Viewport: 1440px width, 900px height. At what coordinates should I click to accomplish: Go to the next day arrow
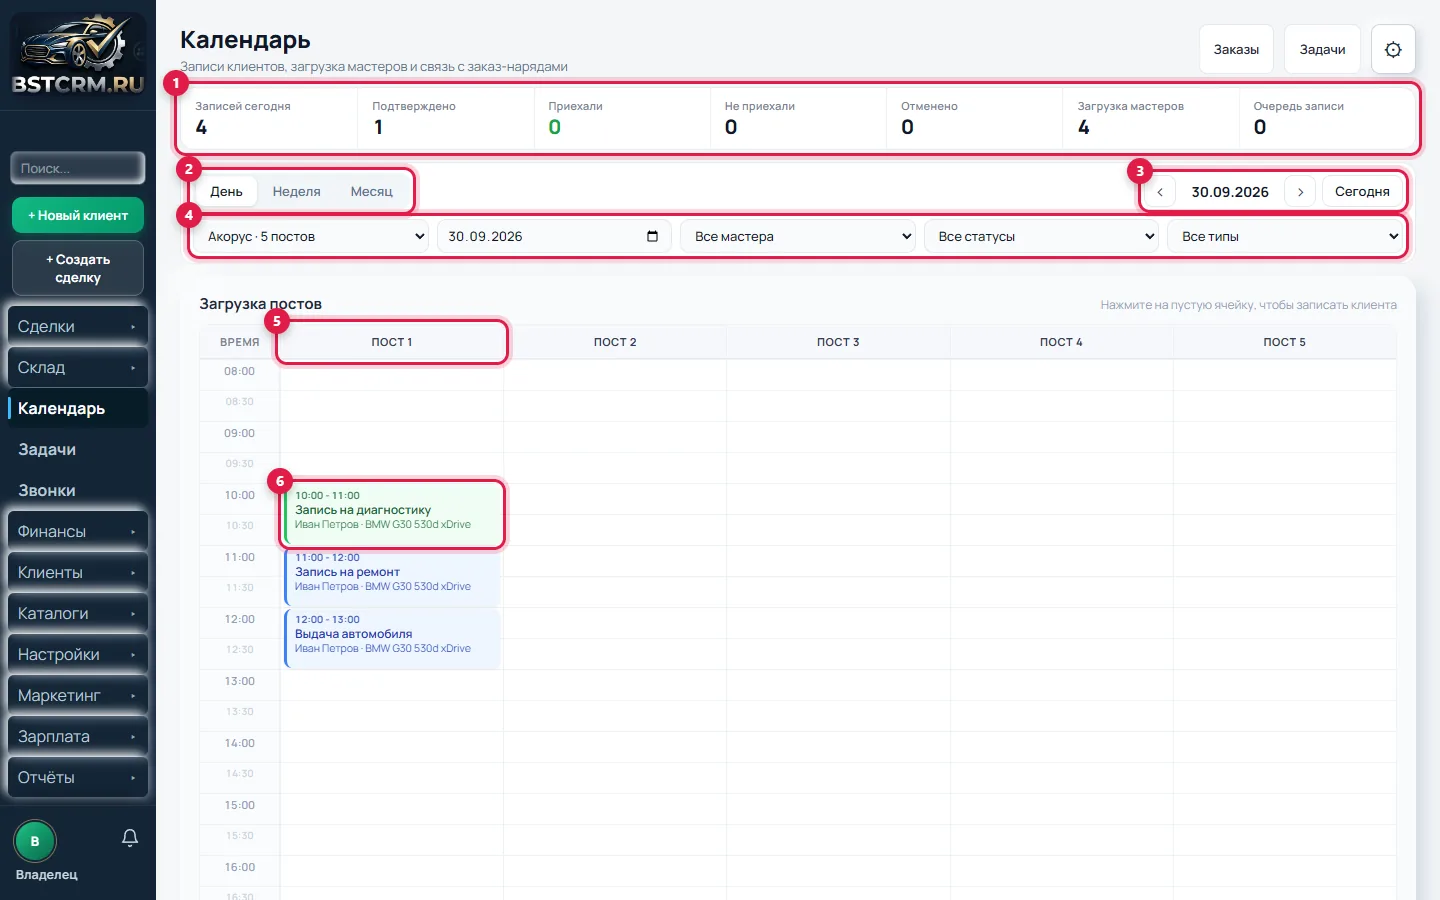(1300, 192)
